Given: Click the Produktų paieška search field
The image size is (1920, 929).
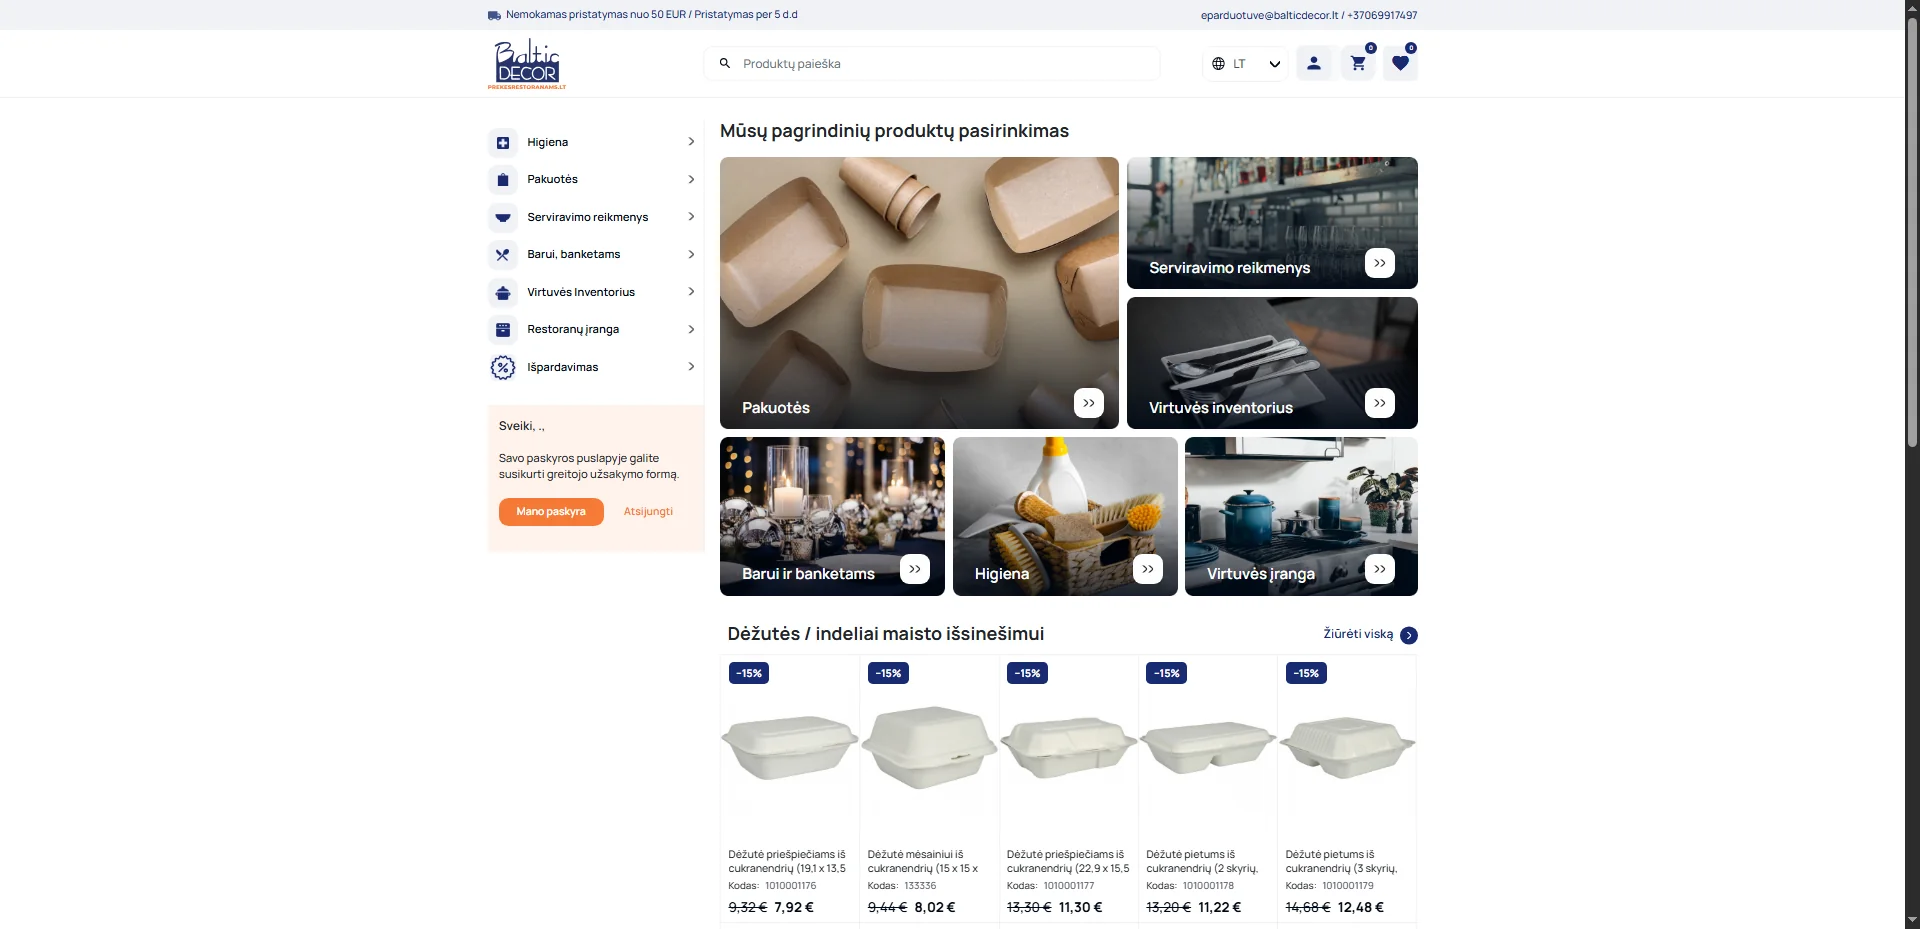Looking at the screenshot, I should (x=940, y=64).
